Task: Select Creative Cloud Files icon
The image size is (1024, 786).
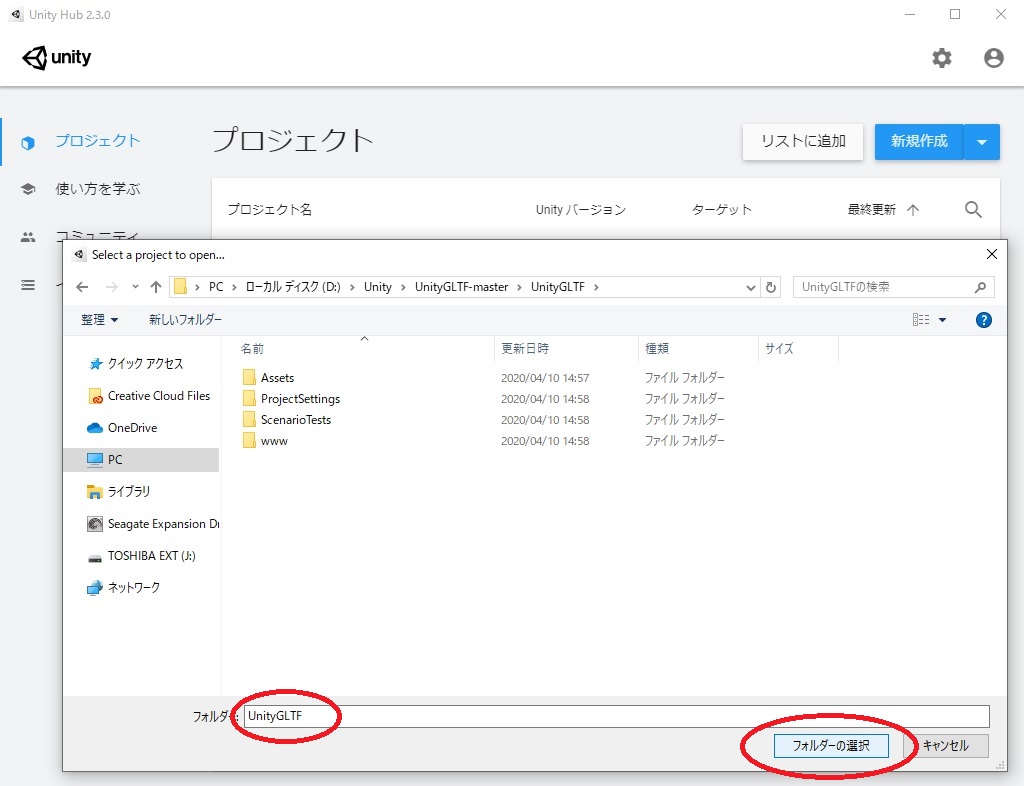Action: pos(95,396)
